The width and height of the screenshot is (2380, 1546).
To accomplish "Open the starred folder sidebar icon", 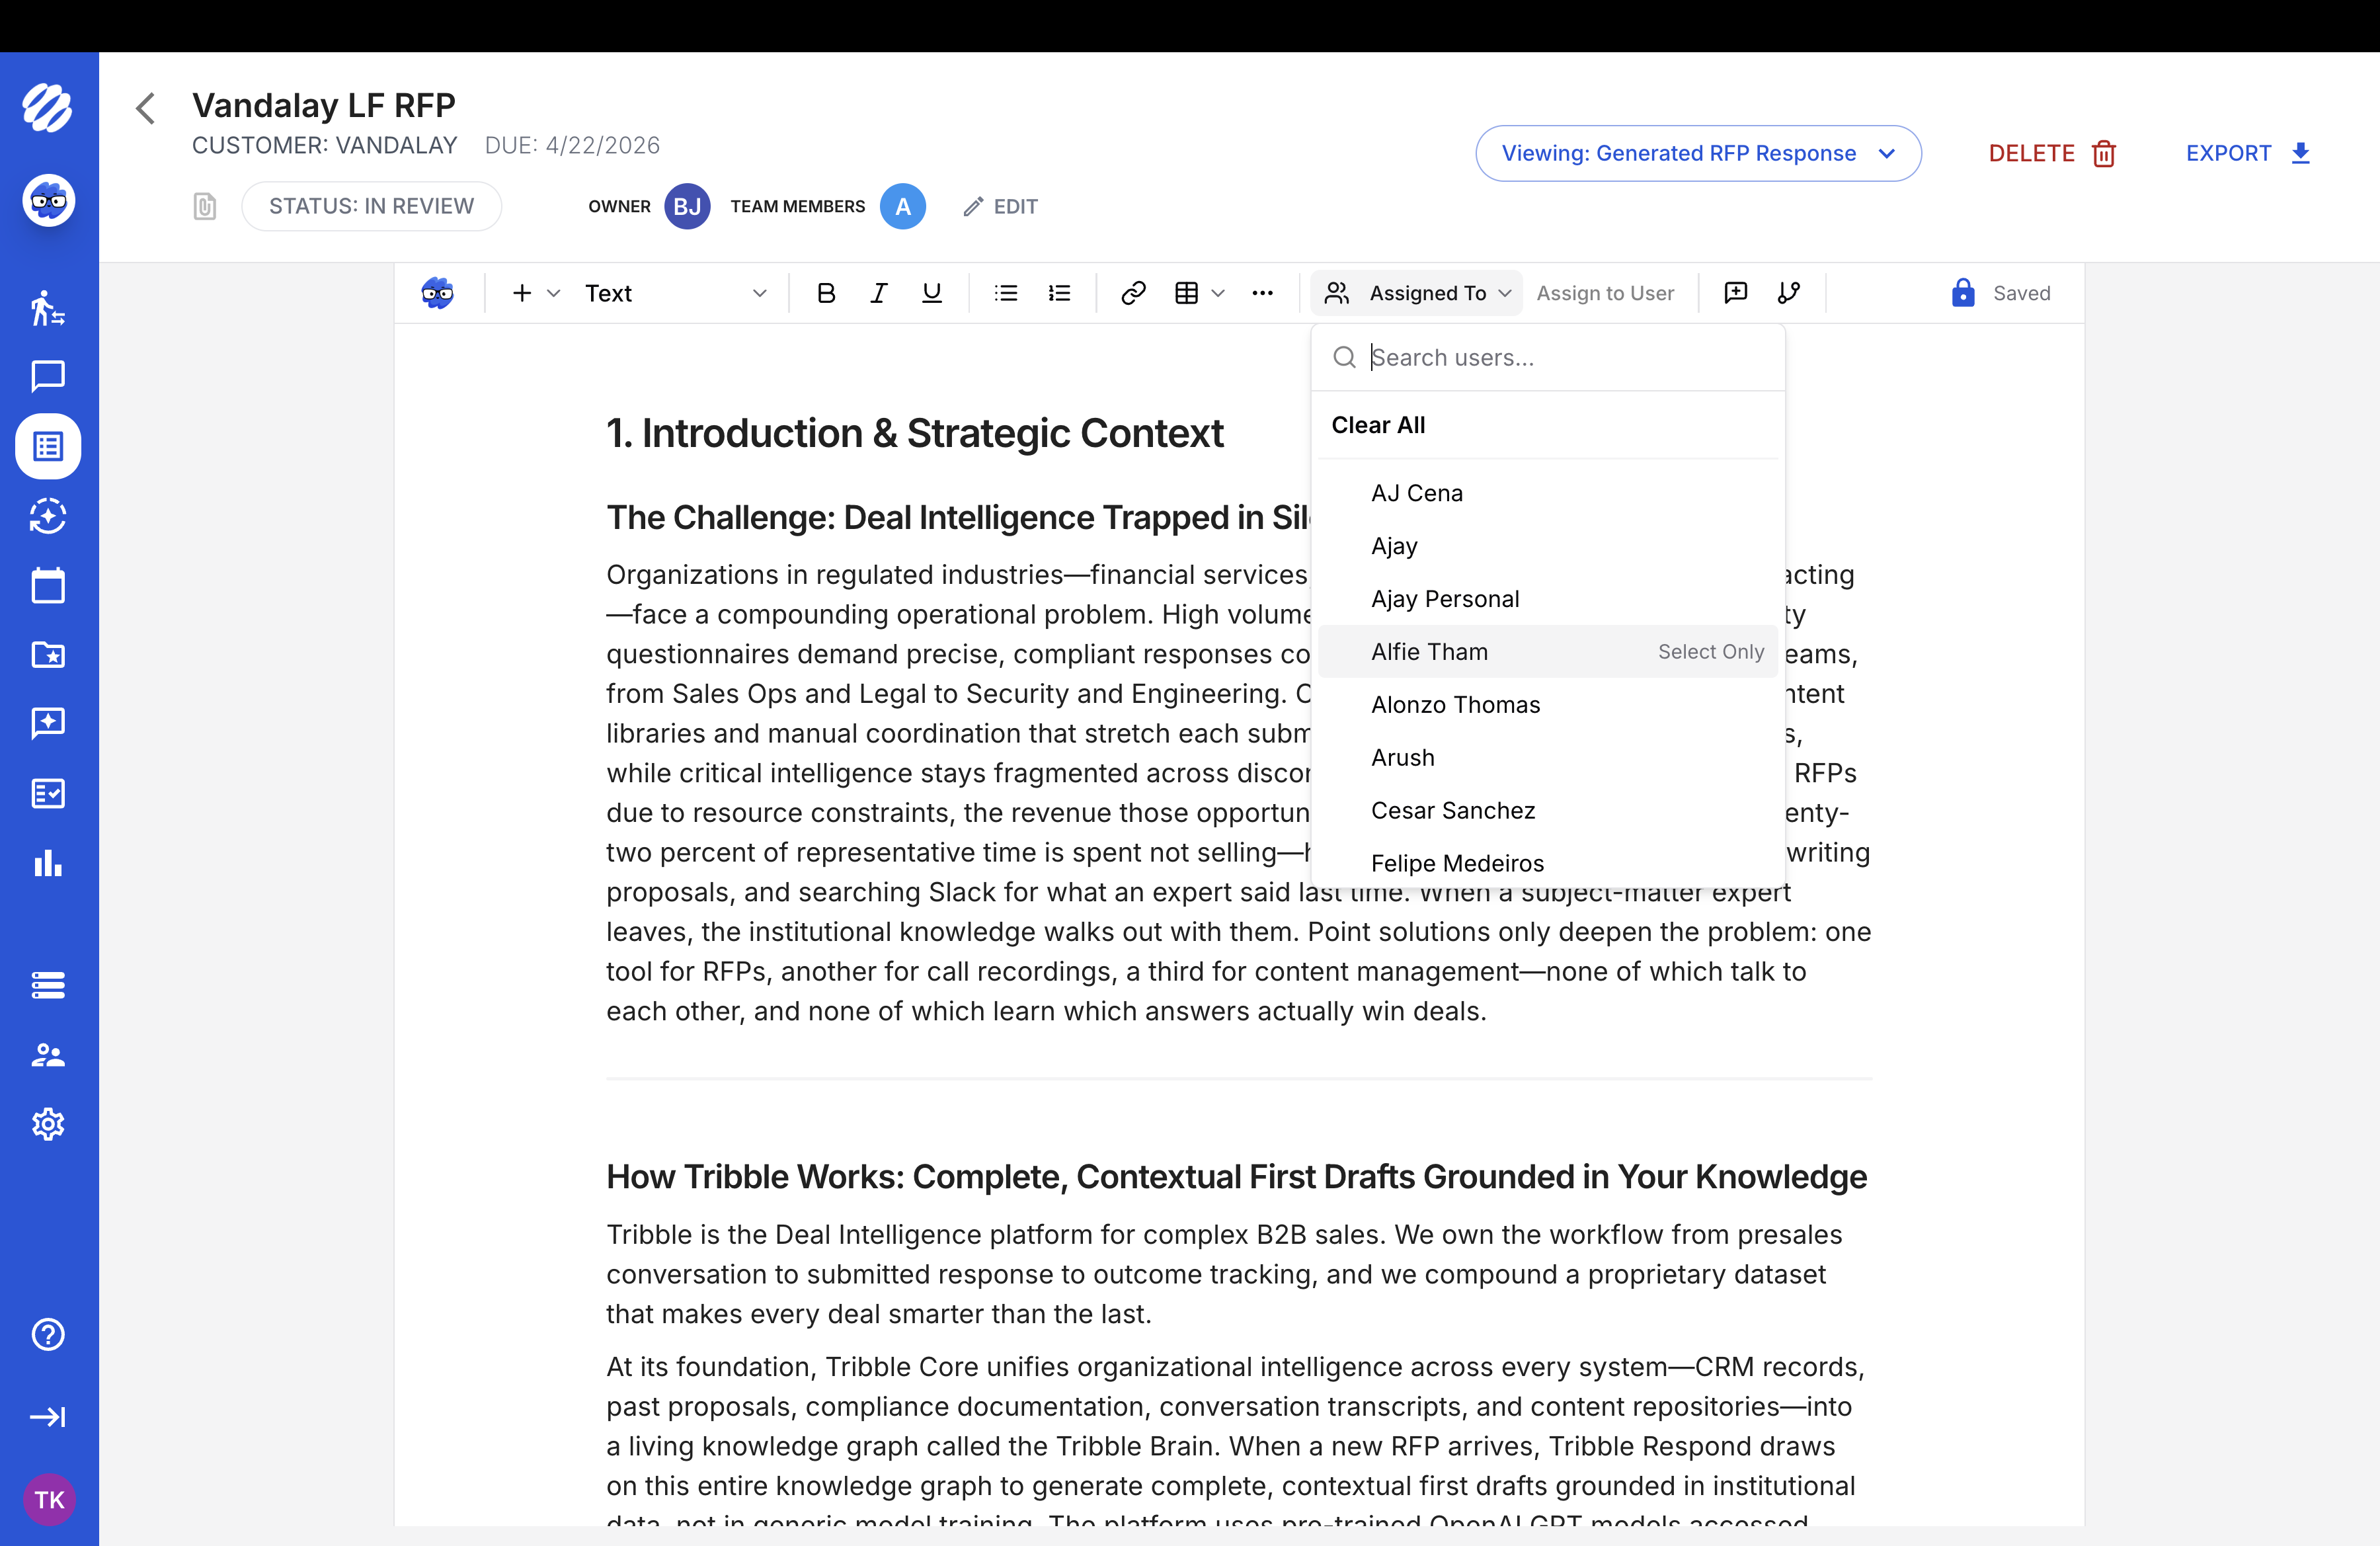I will click(48, 655).
